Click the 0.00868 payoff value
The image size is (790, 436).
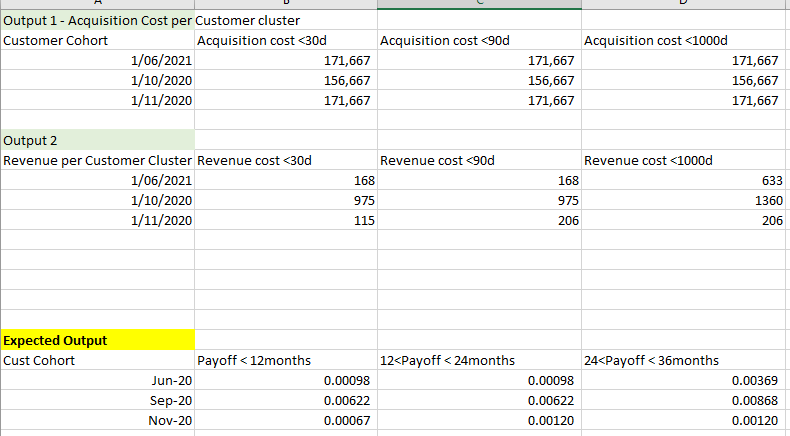(x=686, y=400)
